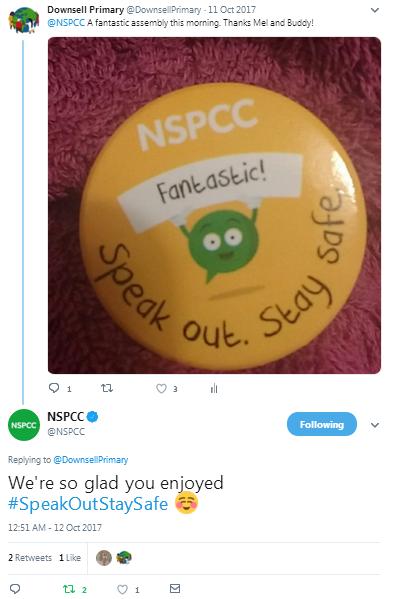
Task: Reply to the Downsell Primary tweet
Action: [x=54, y=388]
